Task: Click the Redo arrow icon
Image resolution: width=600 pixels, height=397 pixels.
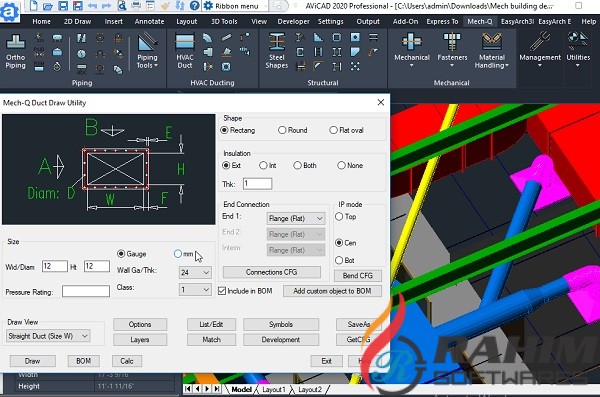Action: tap(106, 6)
